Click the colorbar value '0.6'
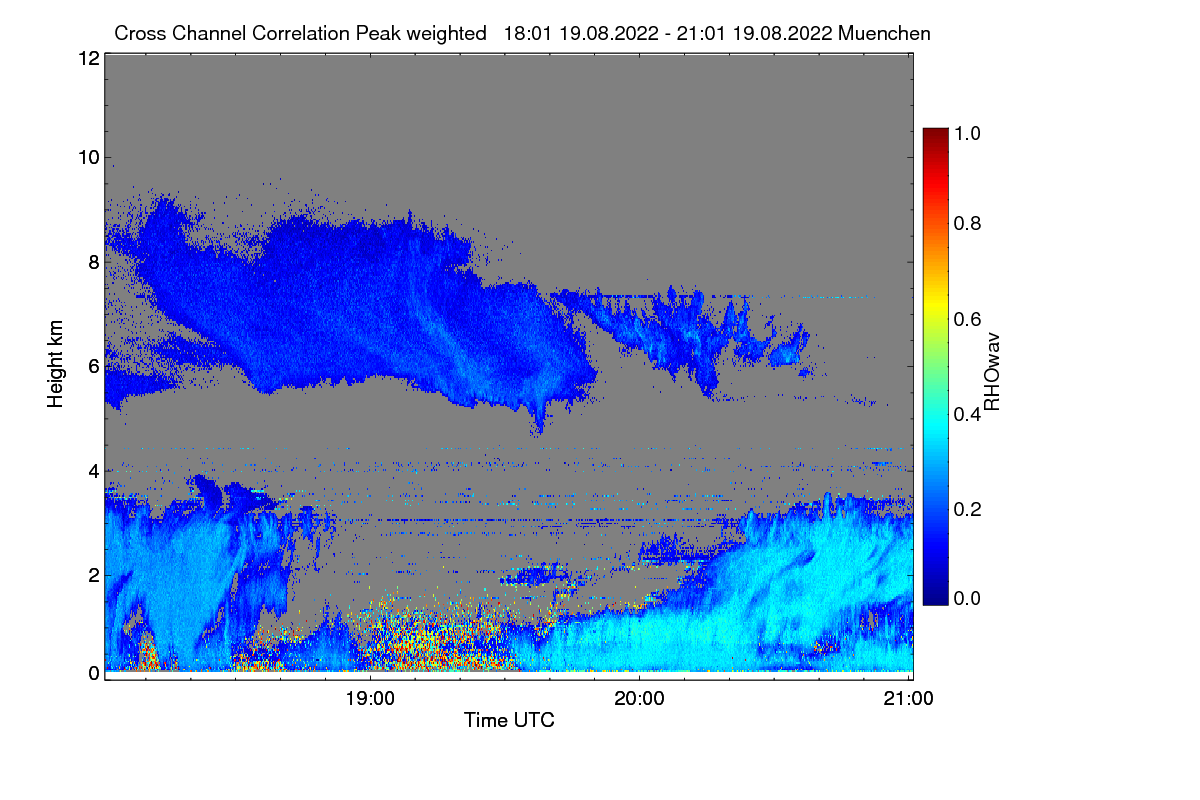The image size is (1200, 800). (x=969, y=318)
